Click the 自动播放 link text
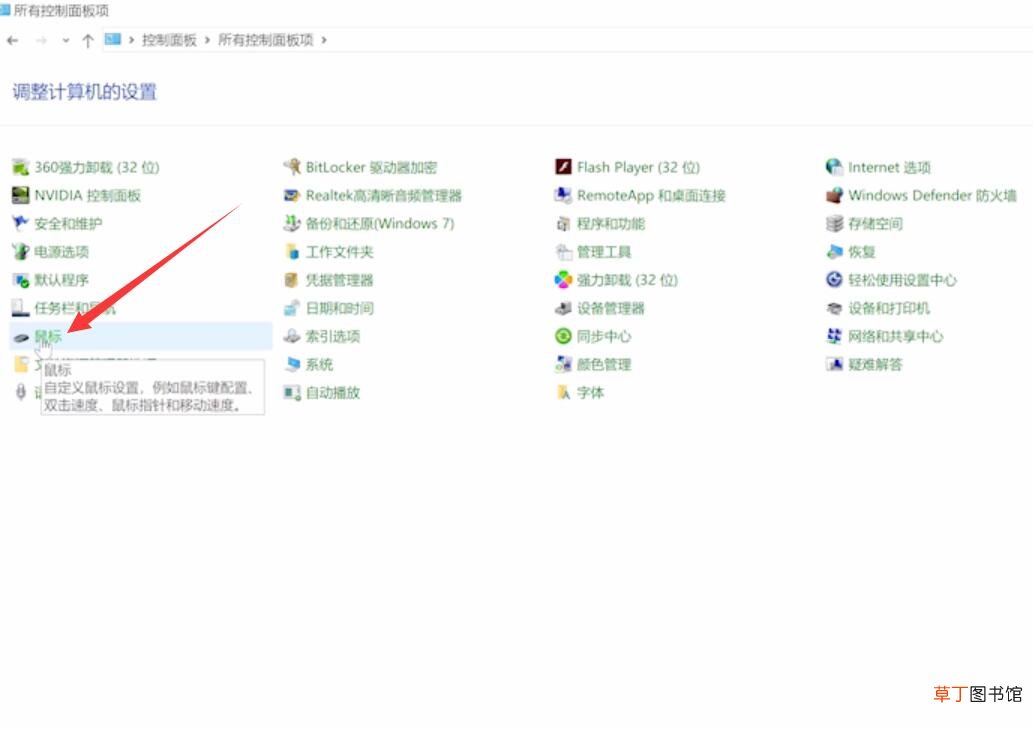Screen dimensions: 1033x729 333,393
